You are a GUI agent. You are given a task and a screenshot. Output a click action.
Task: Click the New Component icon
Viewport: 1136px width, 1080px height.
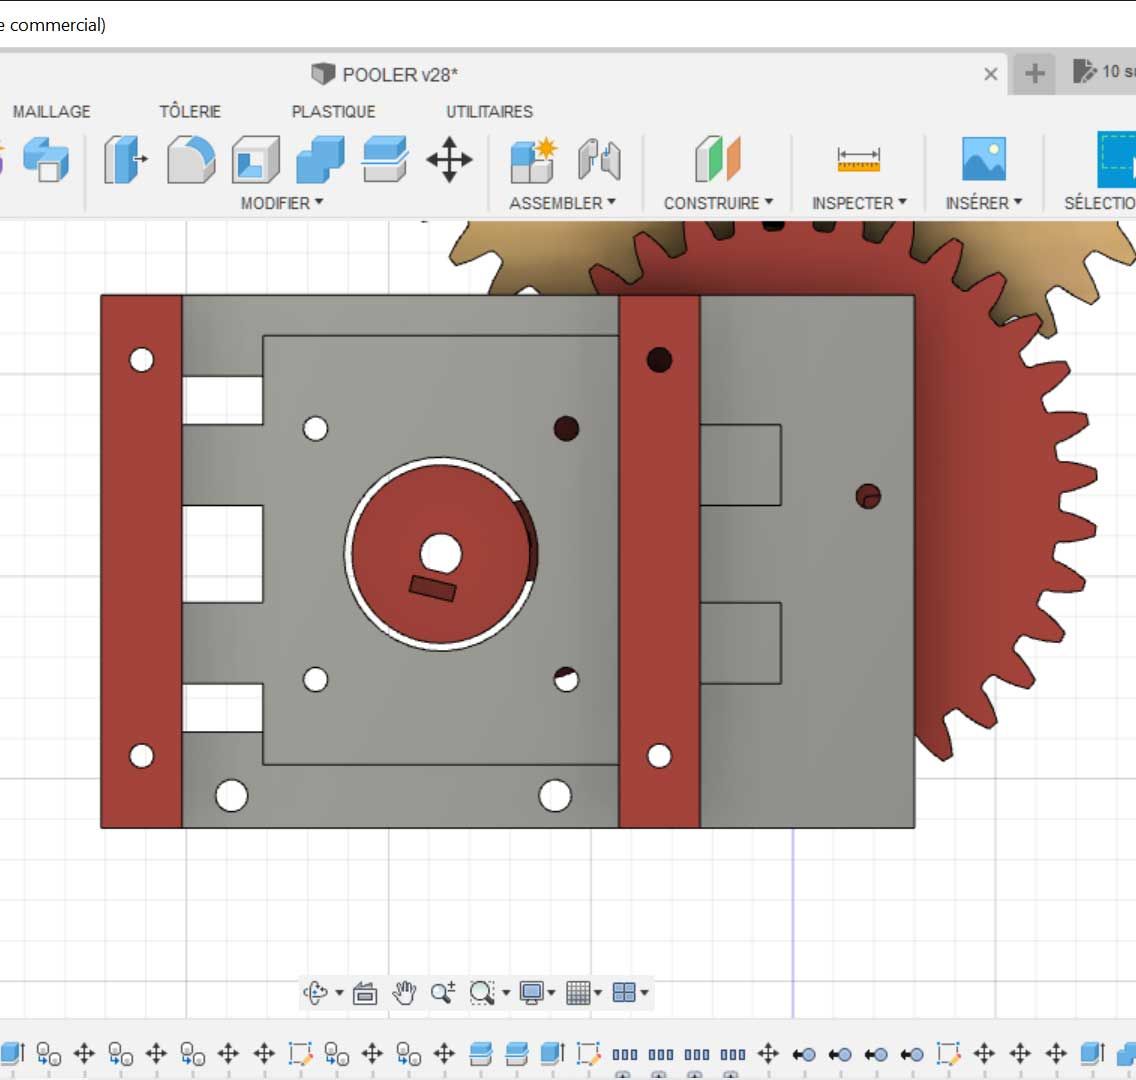(x=533, y=160)
